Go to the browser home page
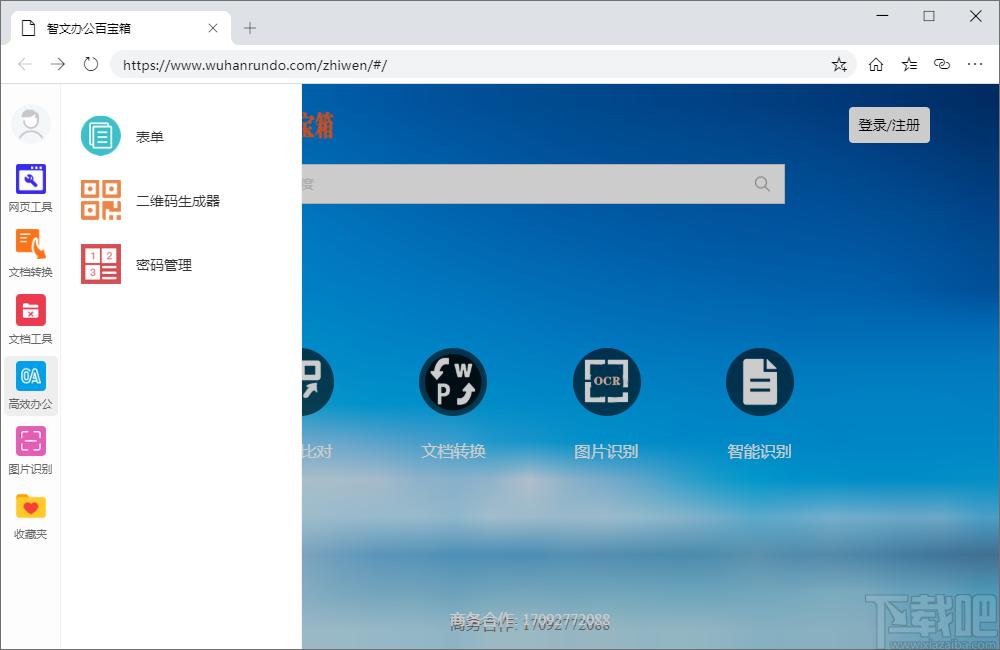The width and height of the screenshot is (1000, 650). coord(876,64)
